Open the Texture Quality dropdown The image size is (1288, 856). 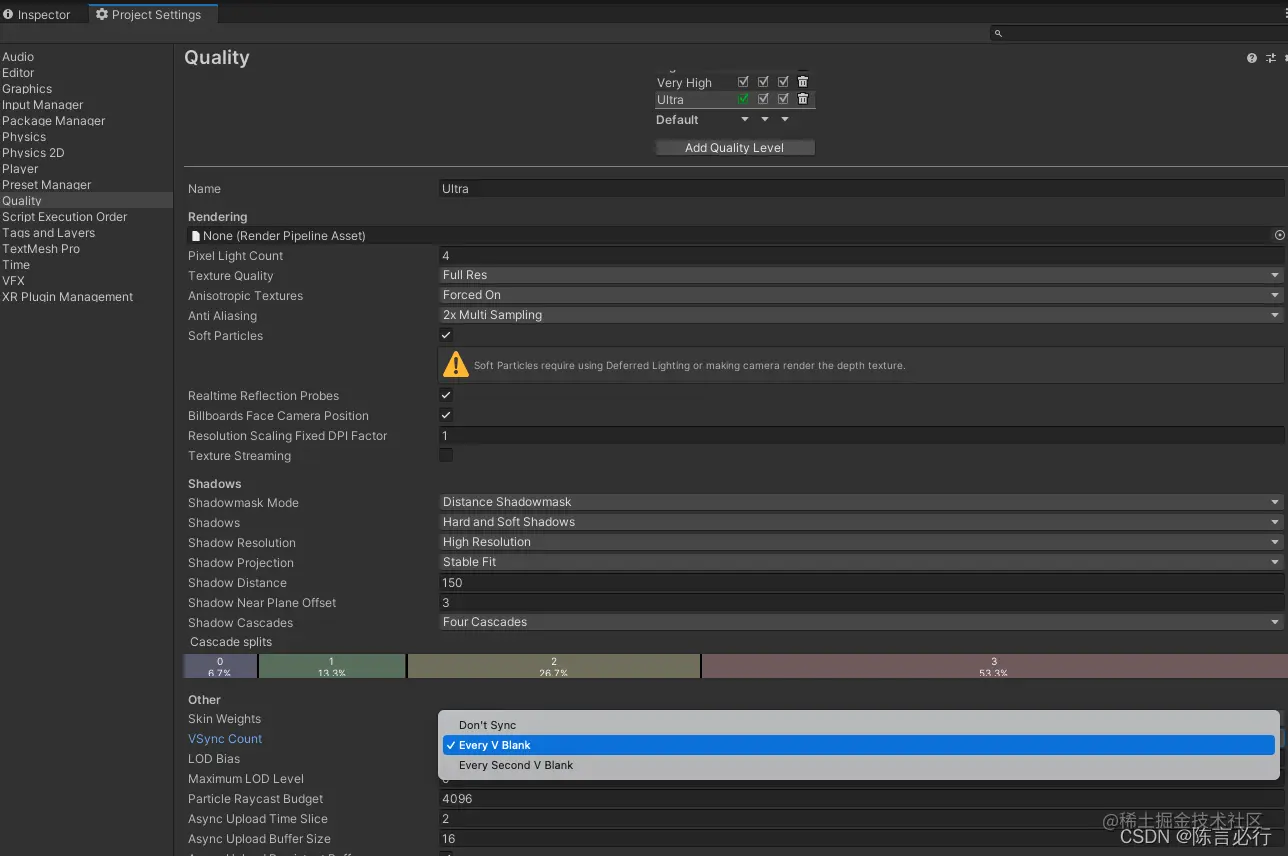pos(861,275)
